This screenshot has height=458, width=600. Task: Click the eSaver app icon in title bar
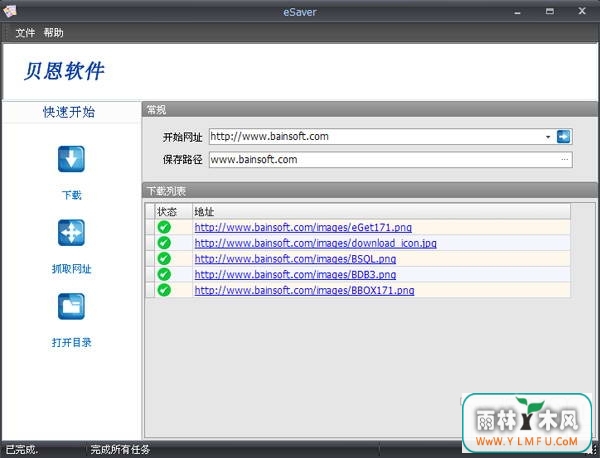click(9, 11)
